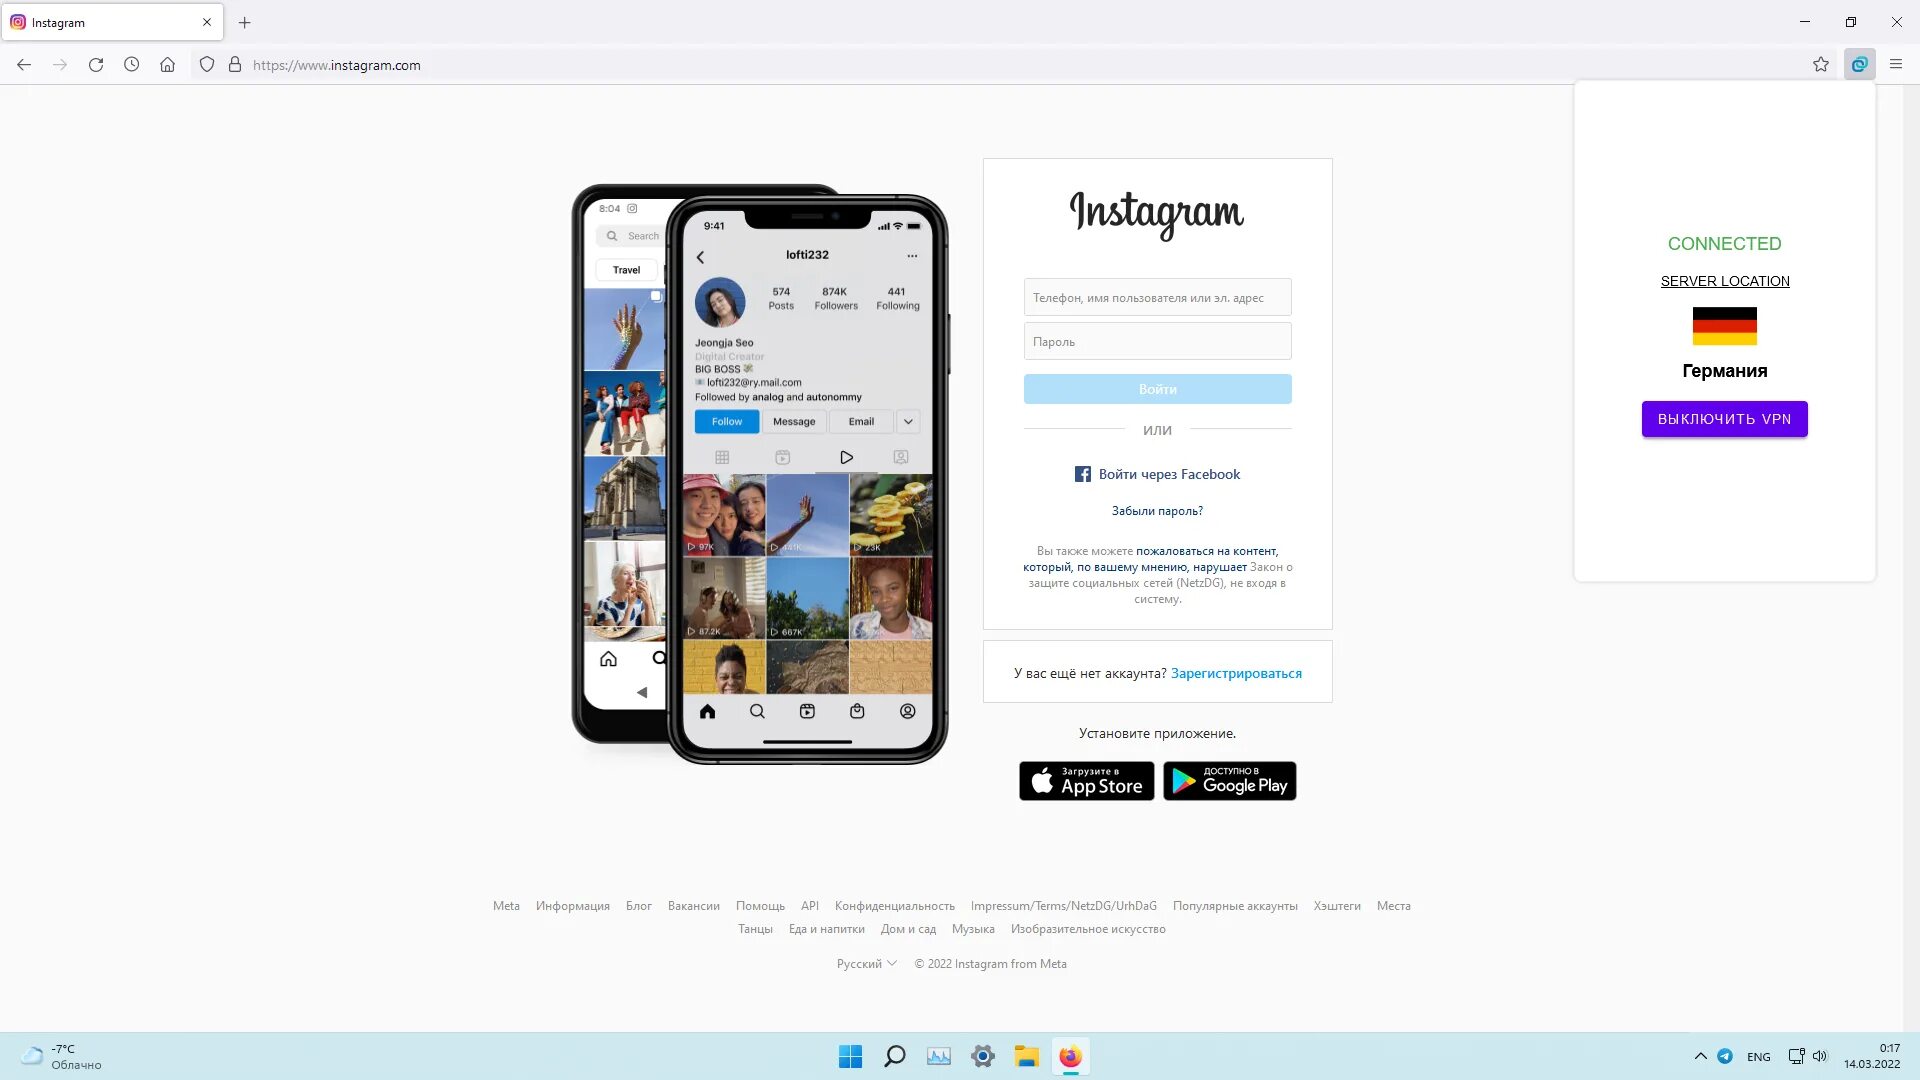
Task: Toggle the Follow button on profile mockup
Action: click(725, 421)
